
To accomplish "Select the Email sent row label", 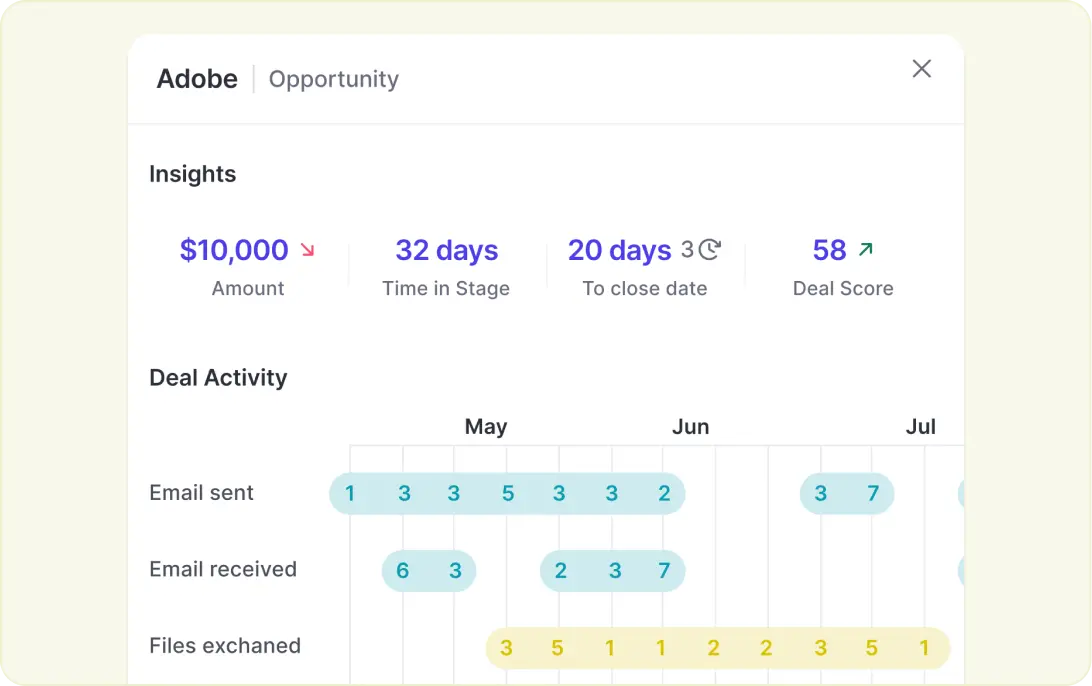I will coord(201,492).
